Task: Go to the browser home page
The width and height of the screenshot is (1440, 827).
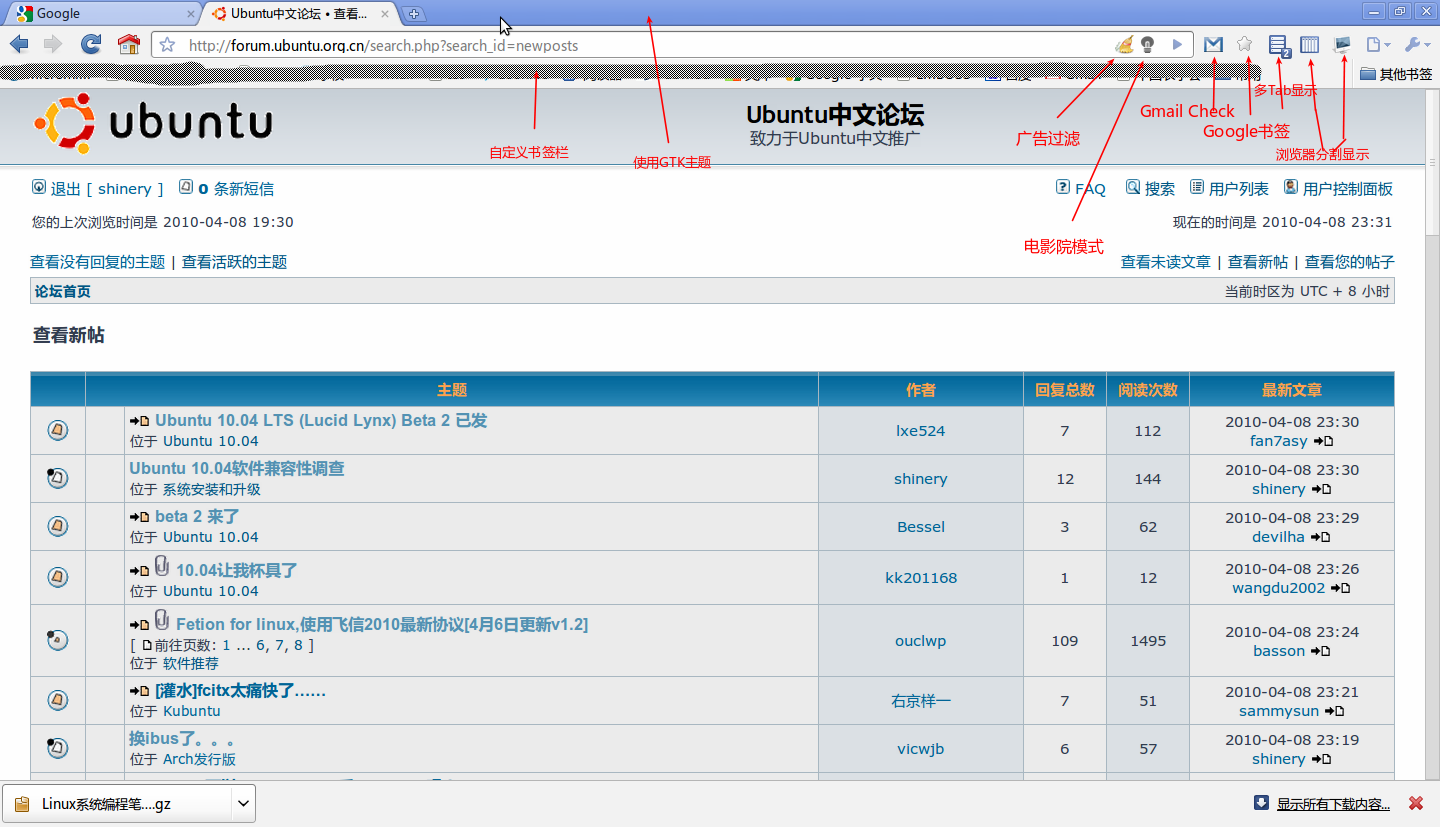Action: [x=128, y=44]
